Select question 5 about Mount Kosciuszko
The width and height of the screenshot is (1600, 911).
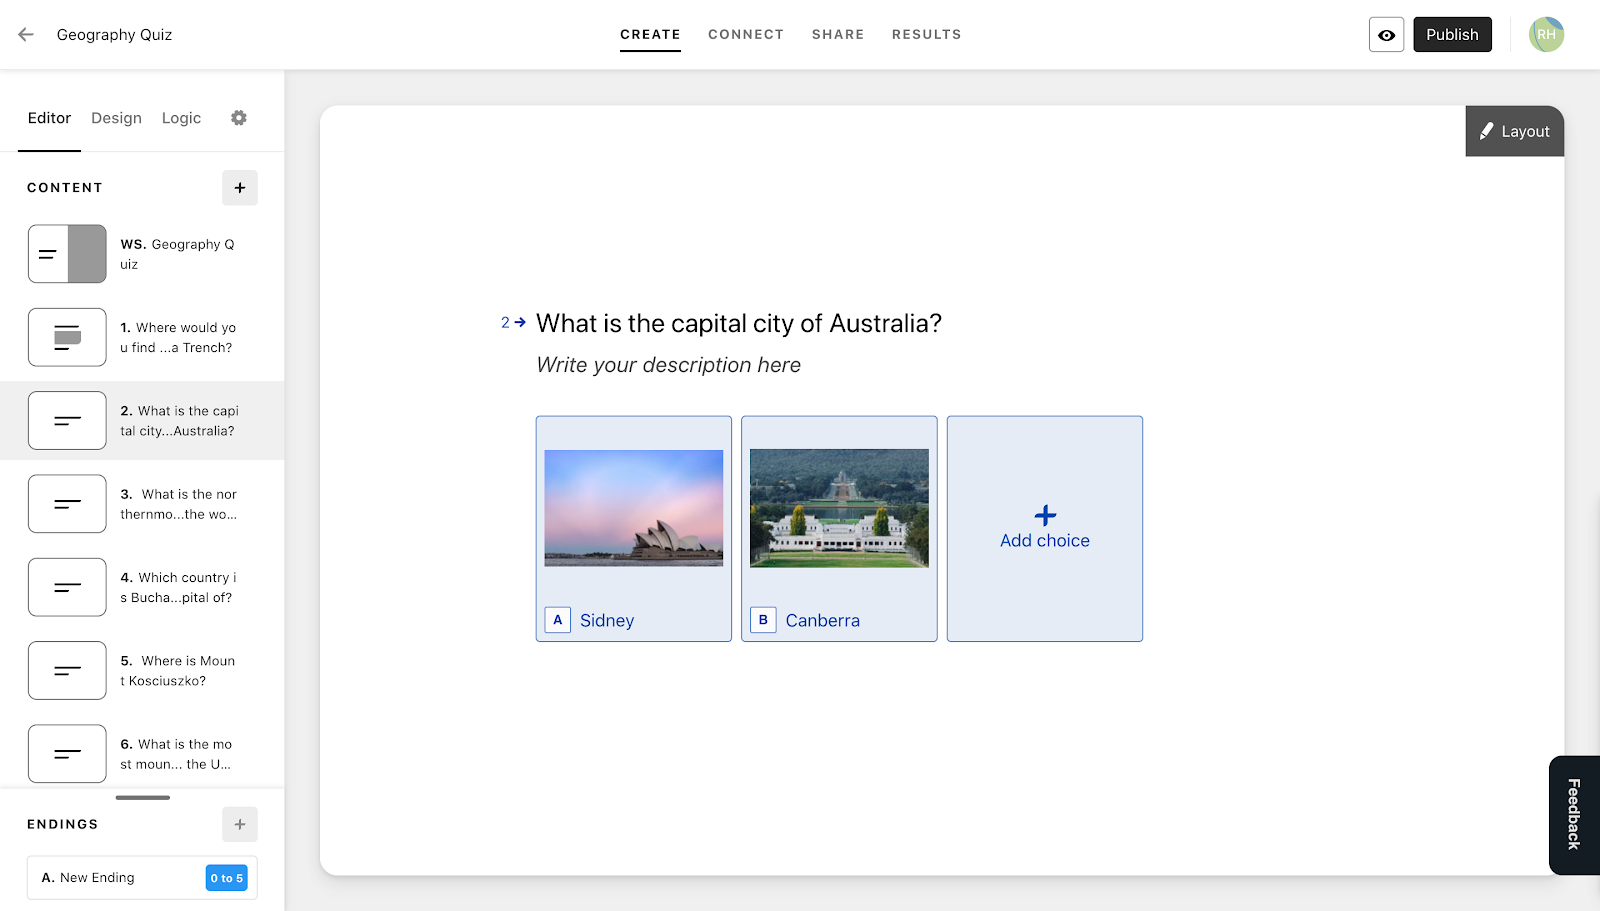point(142,670)
